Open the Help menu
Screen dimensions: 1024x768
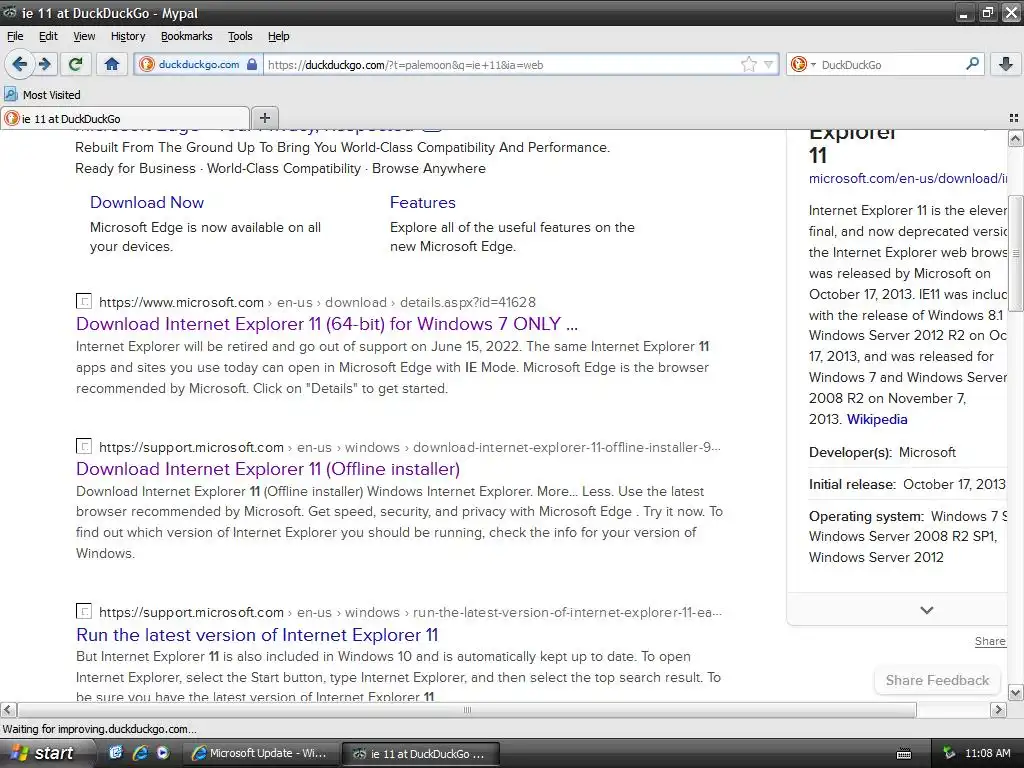pyautogui.click(x=279, y=36)
